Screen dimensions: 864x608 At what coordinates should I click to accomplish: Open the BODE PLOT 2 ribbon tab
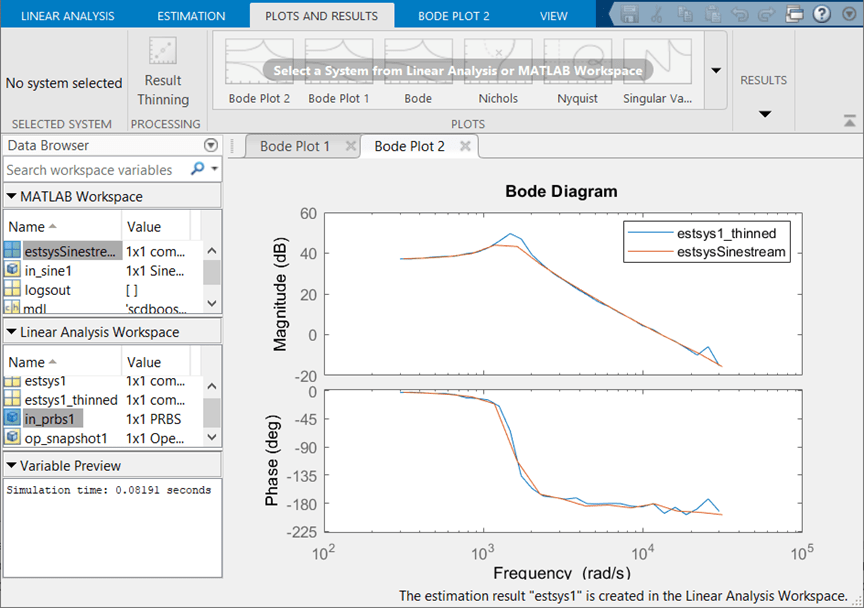point(453,16)
